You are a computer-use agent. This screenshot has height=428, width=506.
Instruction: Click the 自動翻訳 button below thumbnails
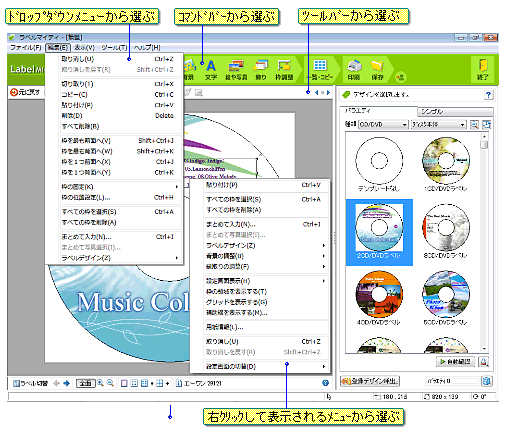tap(455, 361)
